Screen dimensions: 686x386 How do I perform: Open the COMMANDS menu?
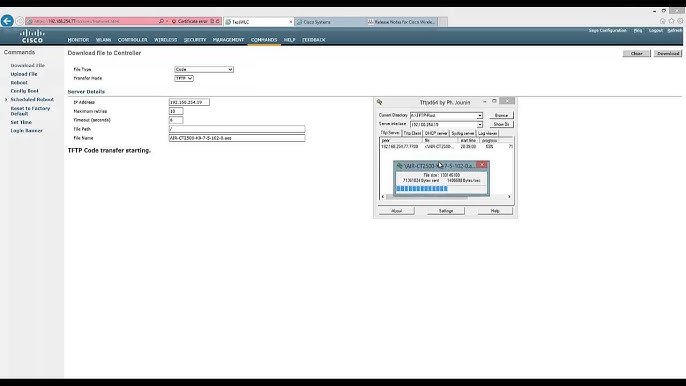pyautogui.click(x=264, y=40)
